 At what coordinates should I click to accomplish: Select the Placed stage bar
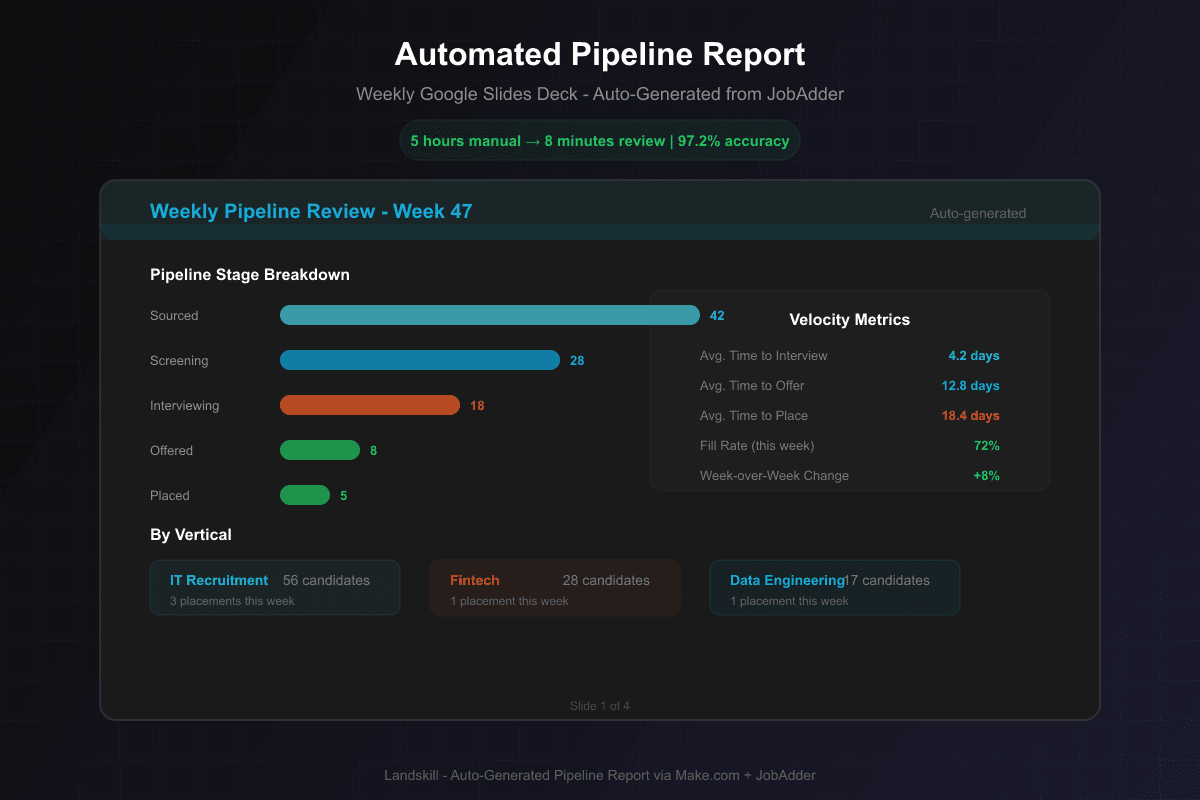pos(304,495)
